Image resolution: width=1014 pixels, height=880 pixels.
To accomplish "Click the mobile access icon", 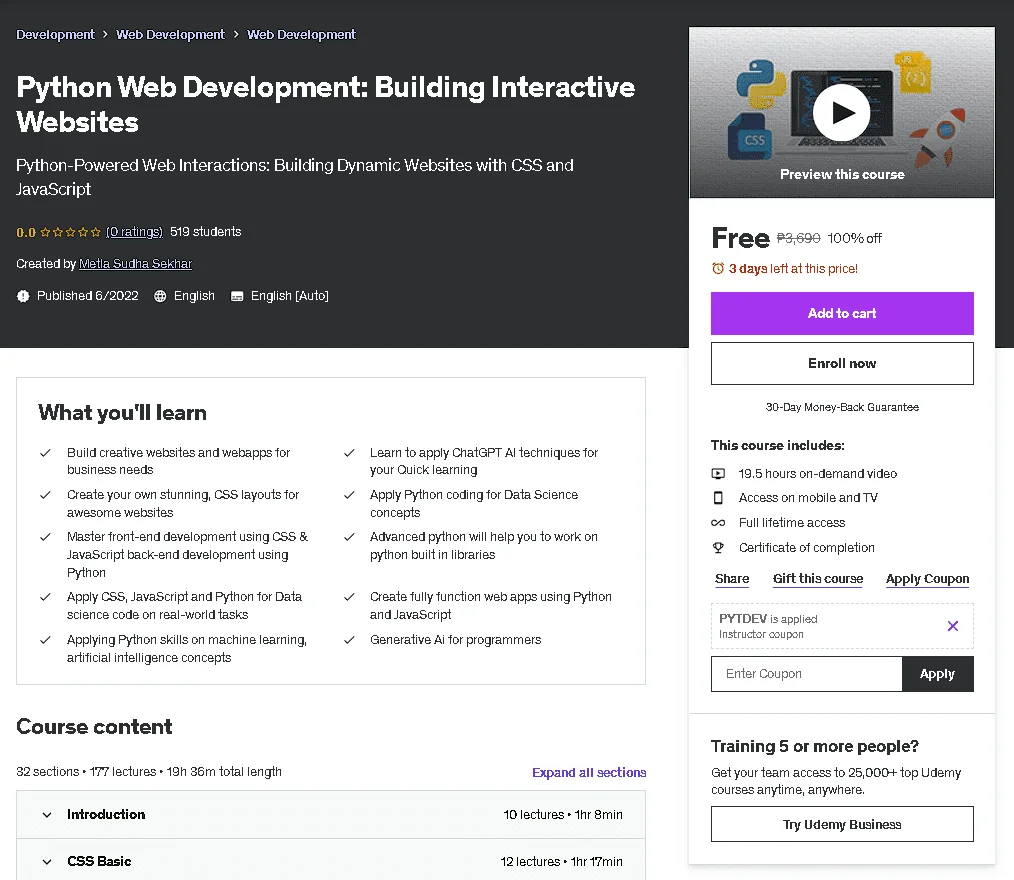I will point(718,498).
